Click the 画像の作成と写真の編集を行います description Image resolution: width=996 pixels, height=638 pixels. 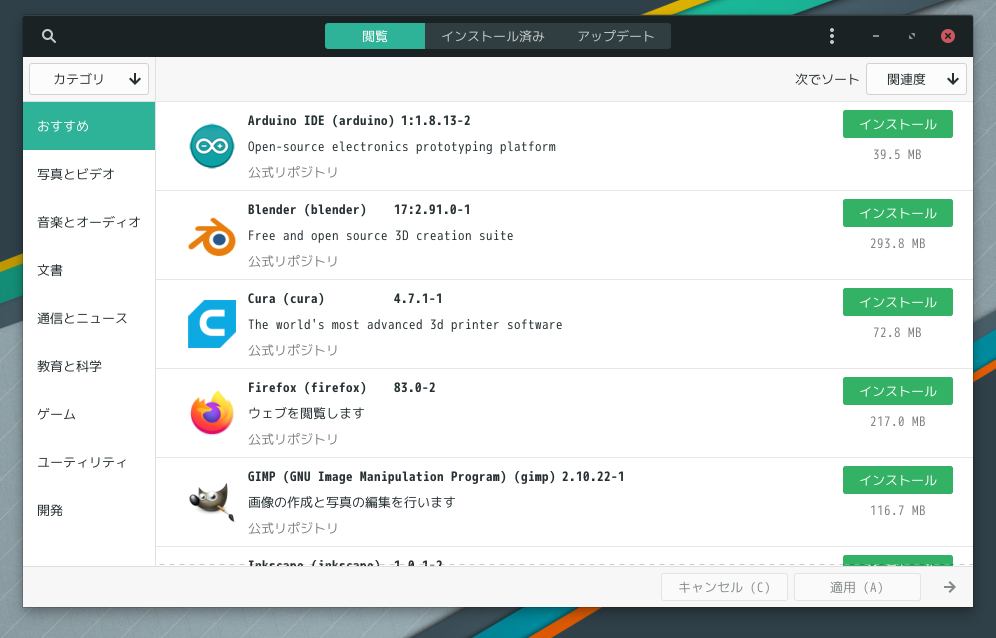pyautogui.click(x=352, y=502)
